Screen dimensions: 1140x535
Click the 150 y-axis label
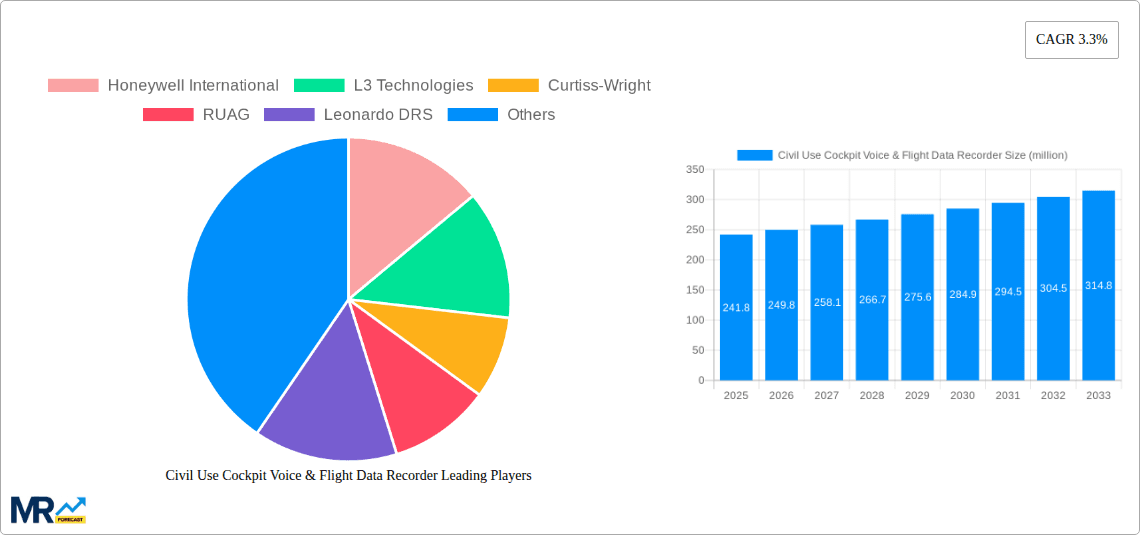click(x=695, y=290)
